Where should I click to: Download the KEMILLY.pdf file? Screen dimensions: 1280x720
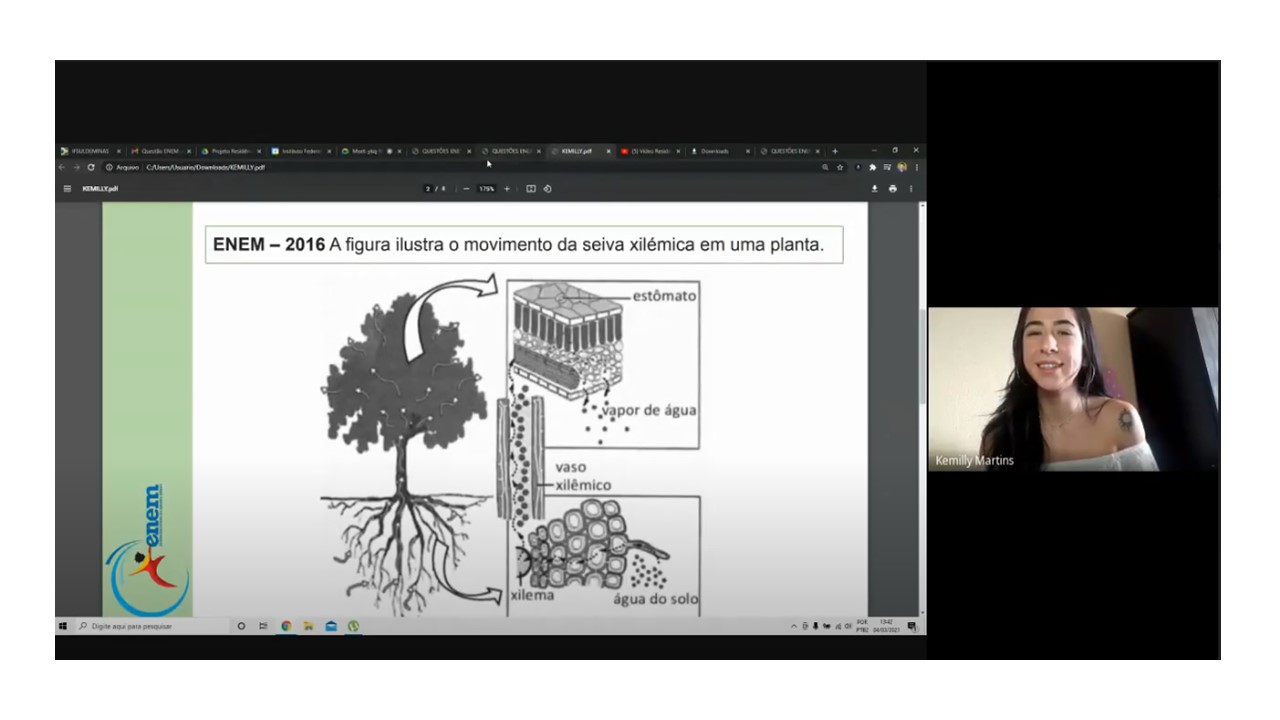(875, 188)
